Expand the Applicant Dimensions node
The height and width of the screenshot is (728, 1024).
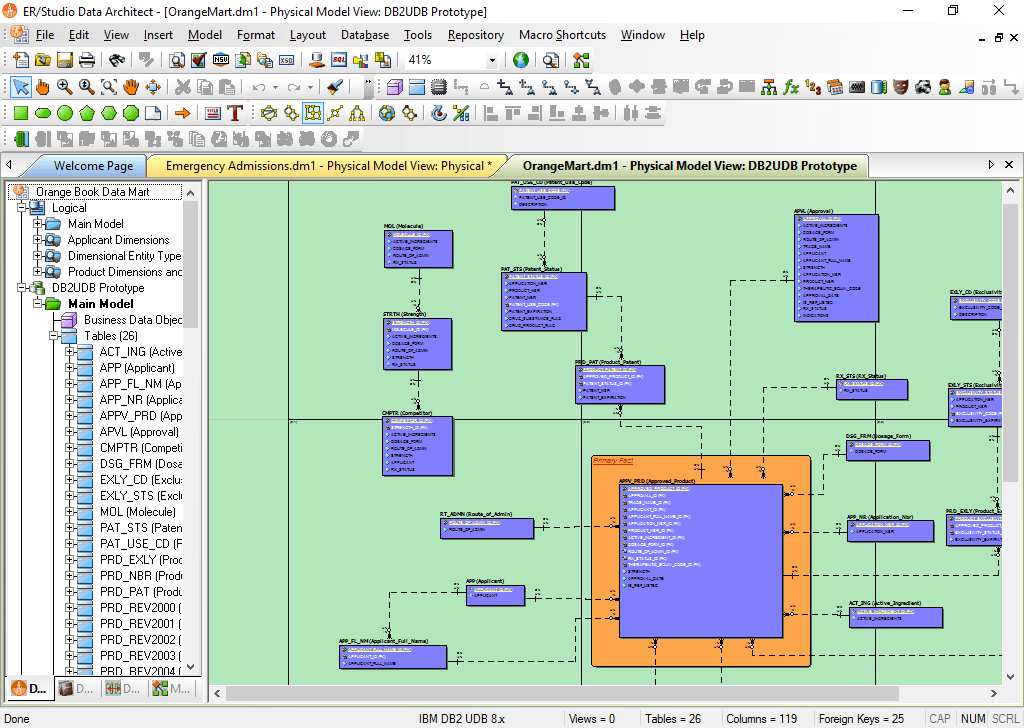click(37, 240)
